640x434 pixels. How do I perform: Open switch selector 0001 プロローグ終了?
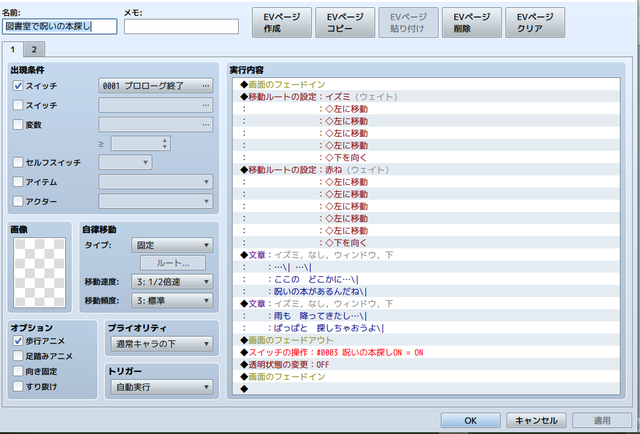(x=156, y=86)
